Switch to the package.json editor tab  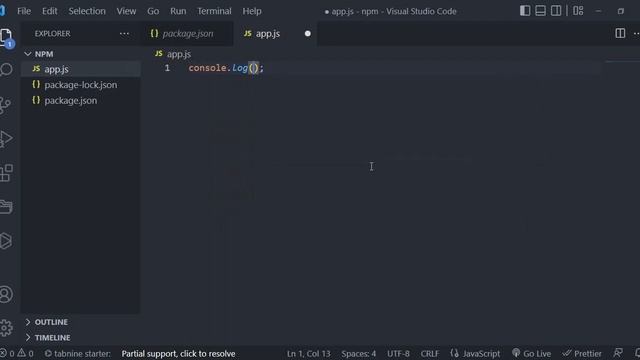(188, 33)
